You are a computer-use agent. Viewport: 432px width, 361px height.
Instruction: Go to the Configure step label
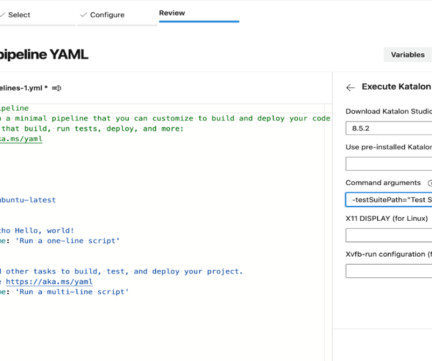[107, 15]
